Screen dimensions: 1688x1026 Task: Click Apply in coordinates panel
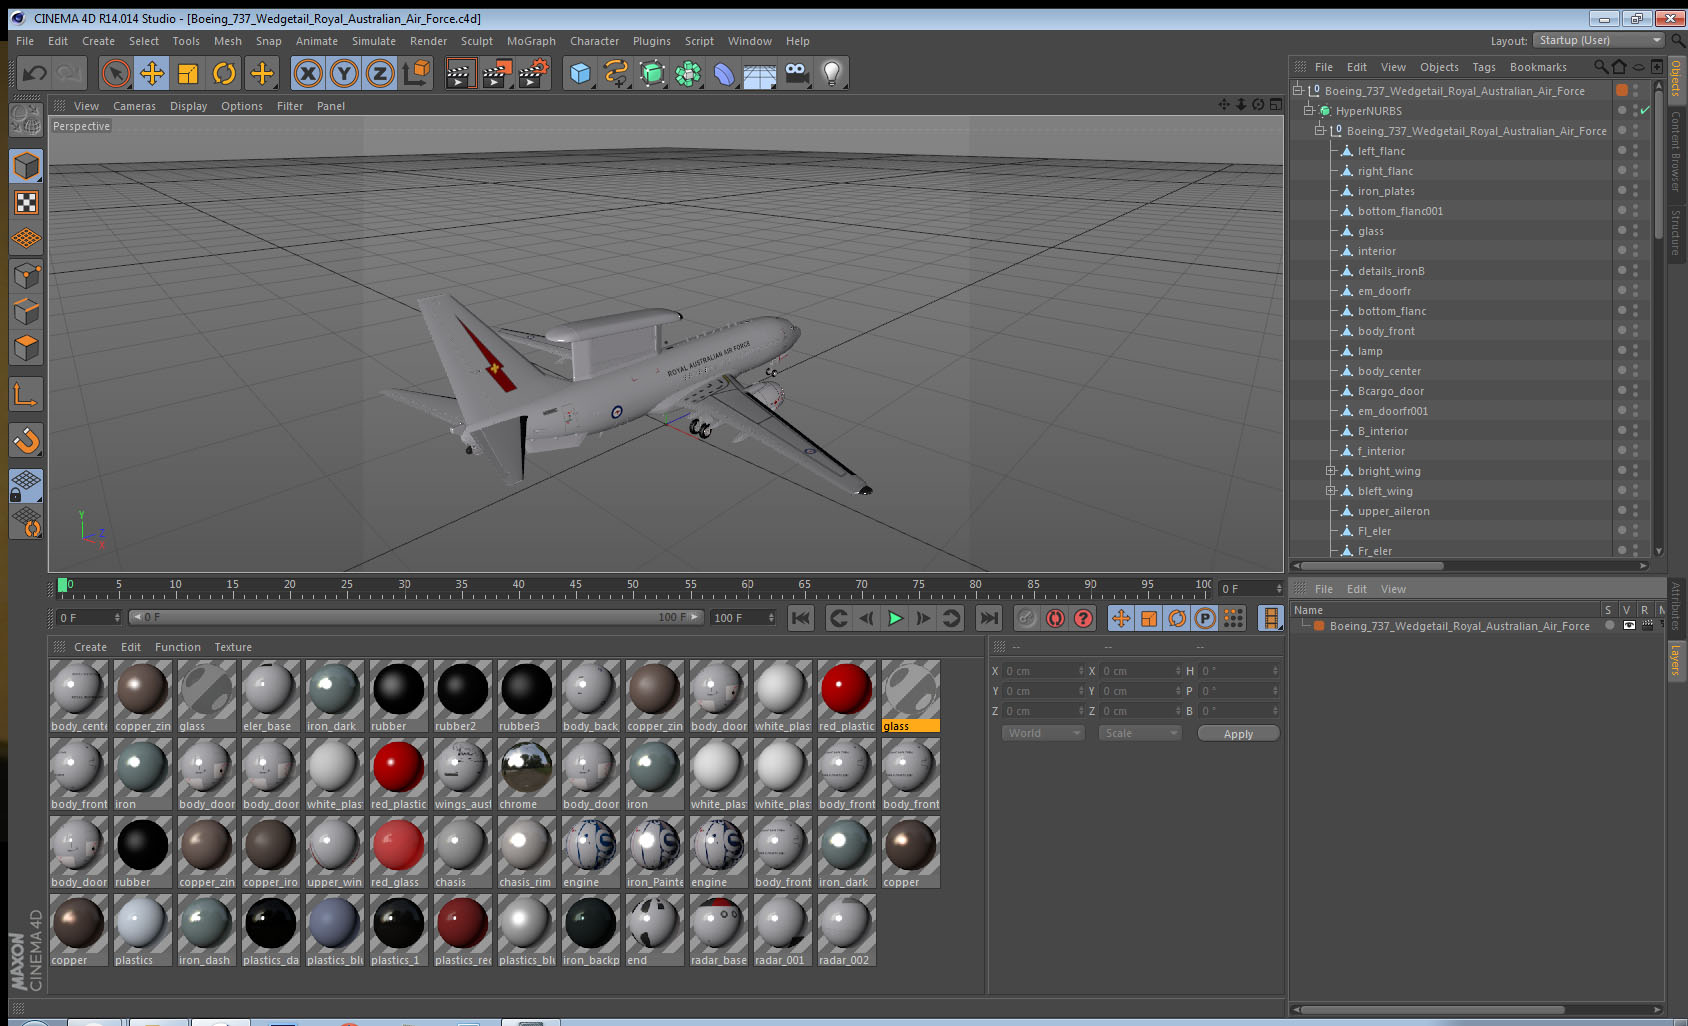coord(1238,734)
